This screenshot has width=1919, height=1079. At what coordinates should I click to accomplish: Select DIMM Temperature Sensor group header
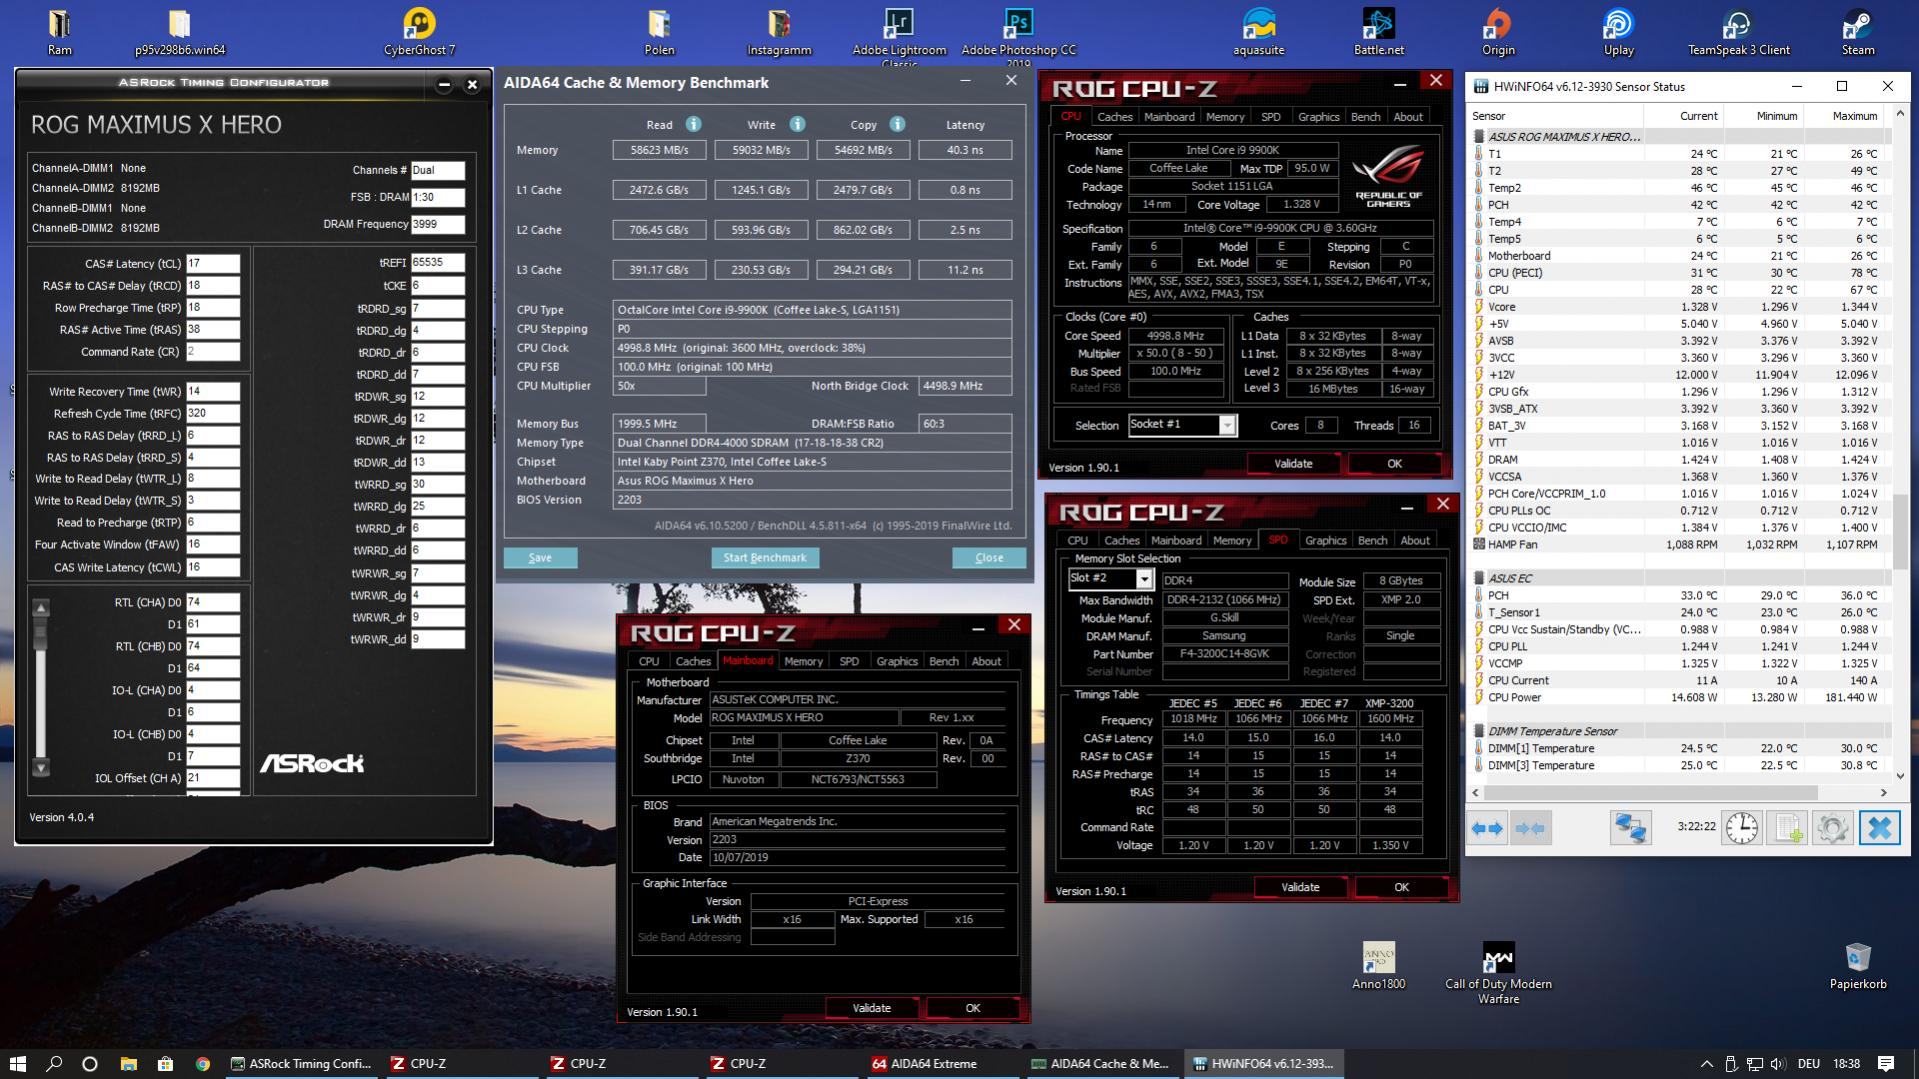[x=1552, y=731]
